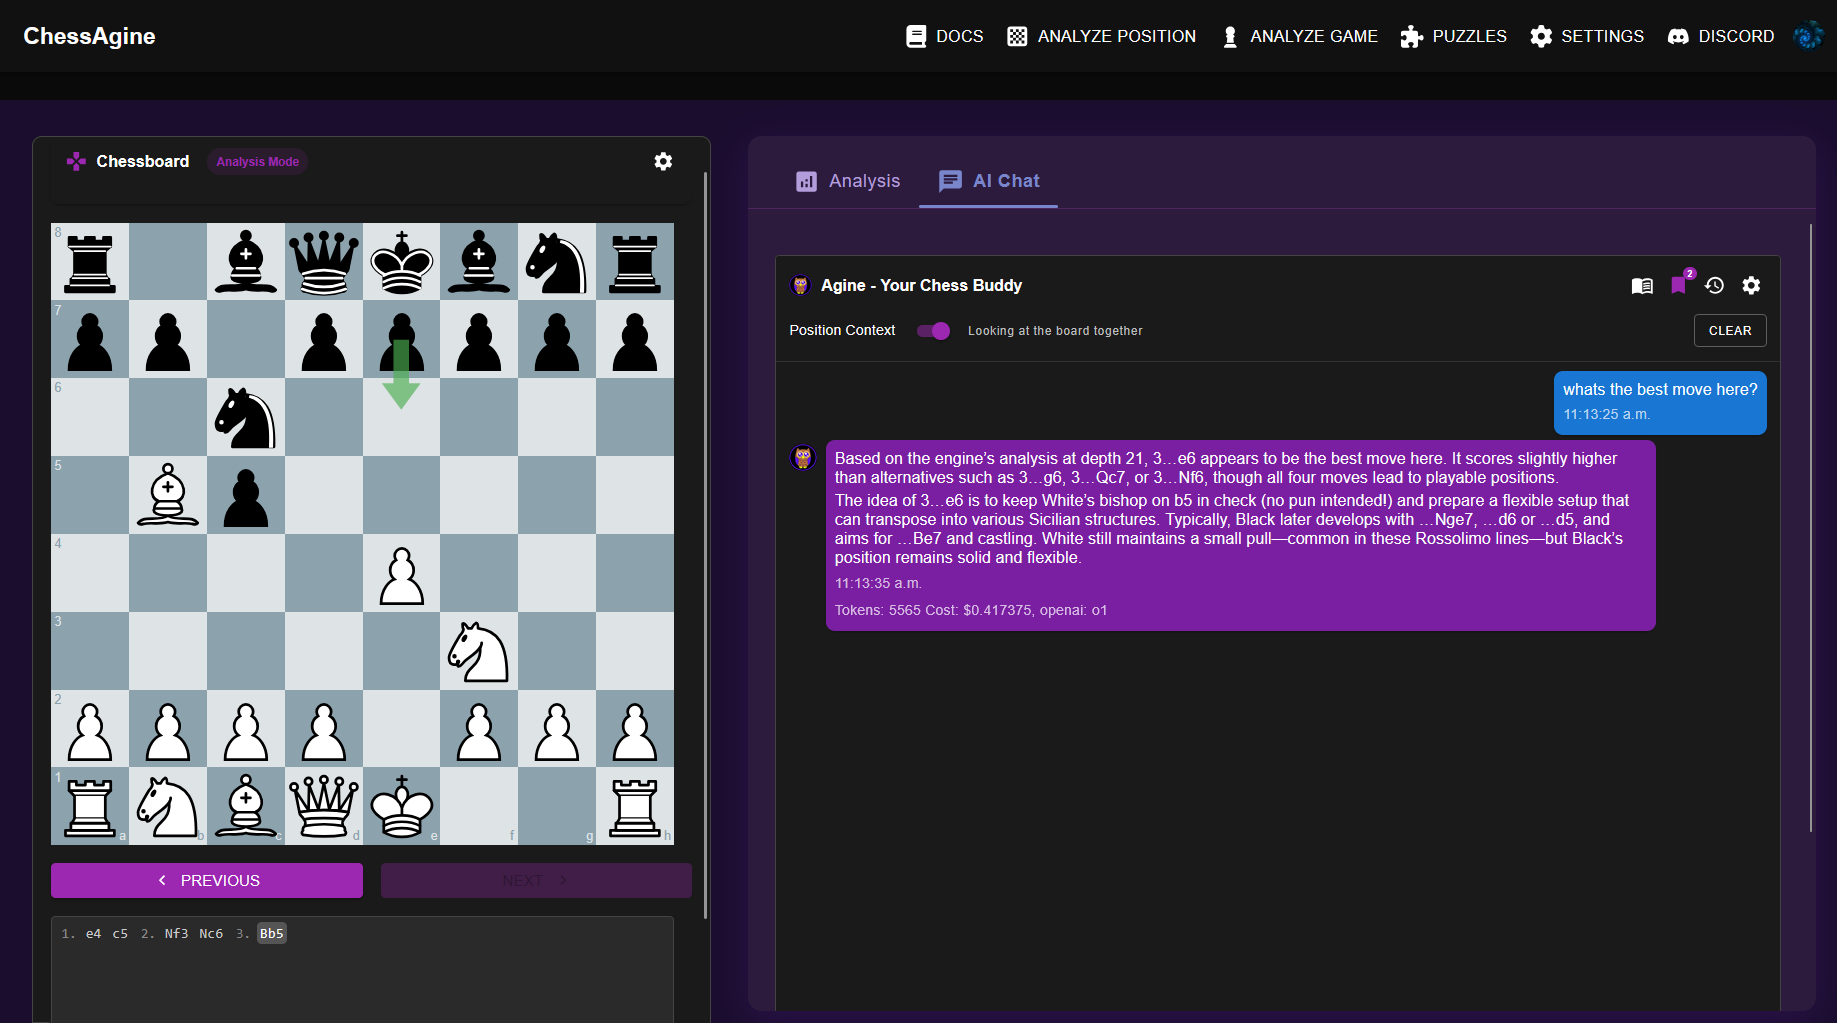Image resolution: width=1837 pixels, height=1023 pixels.
Task: Click the white knight on f3
Action: tap(479, 652)
